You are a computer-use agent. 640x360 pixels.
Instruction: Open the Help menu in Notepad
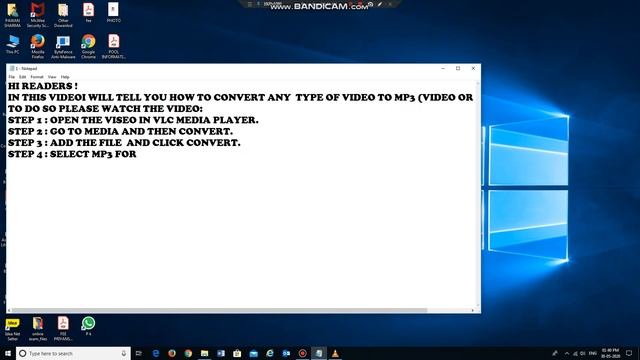65,77
